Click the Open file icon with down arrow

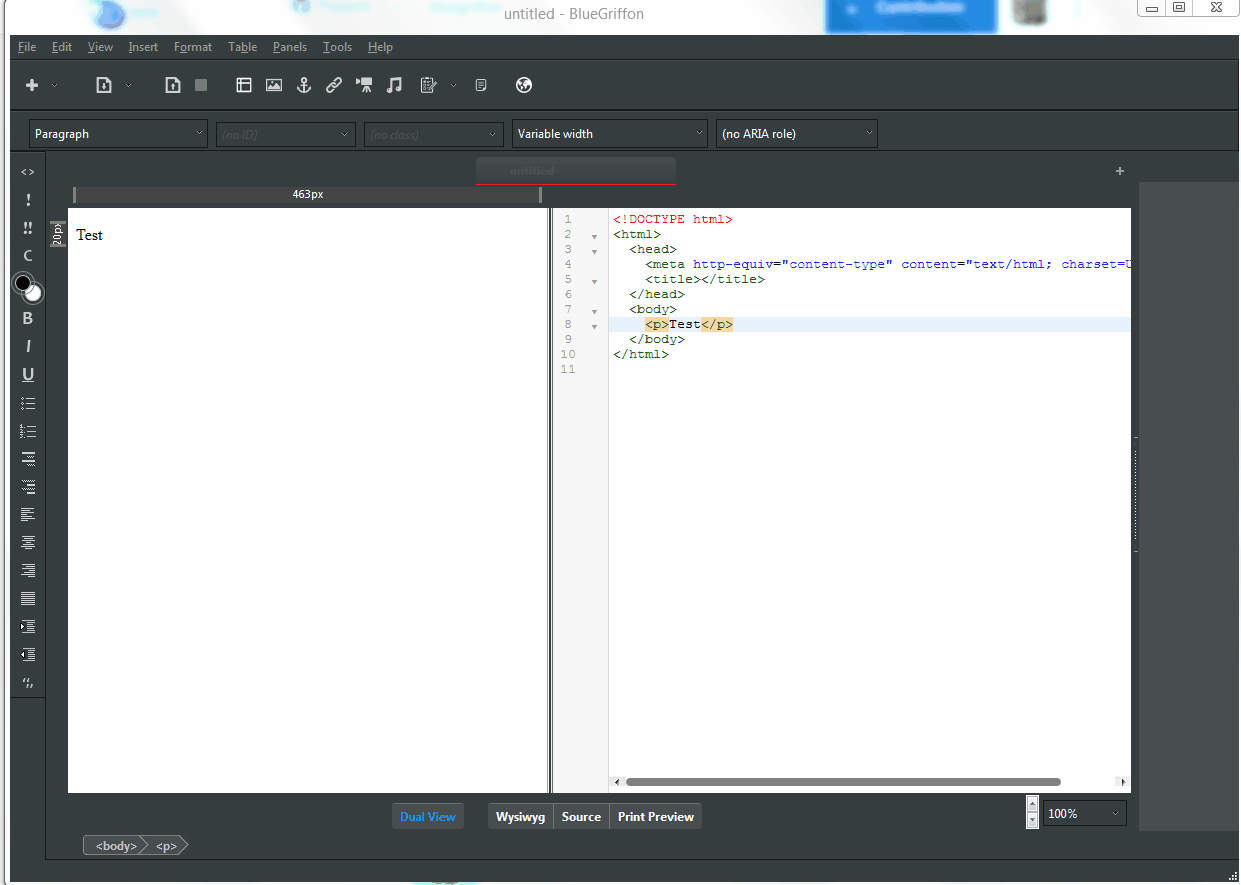tap(103, 86)
